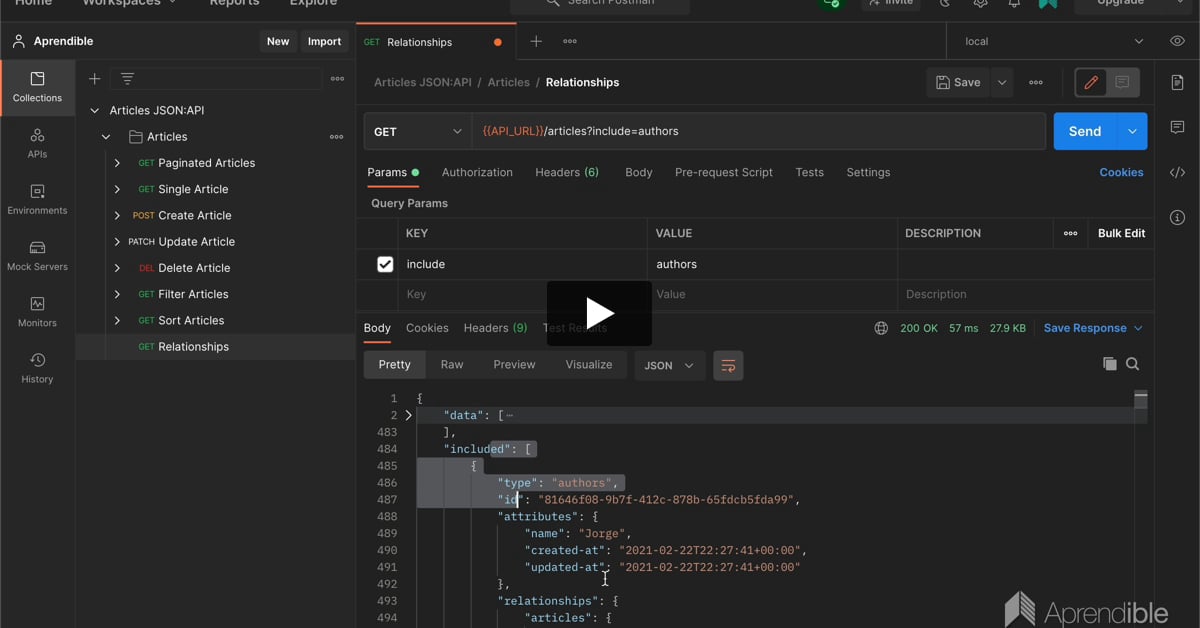1200x628 pixels.
Task: Open the GET method dropdown
Action: pos(417,131)
